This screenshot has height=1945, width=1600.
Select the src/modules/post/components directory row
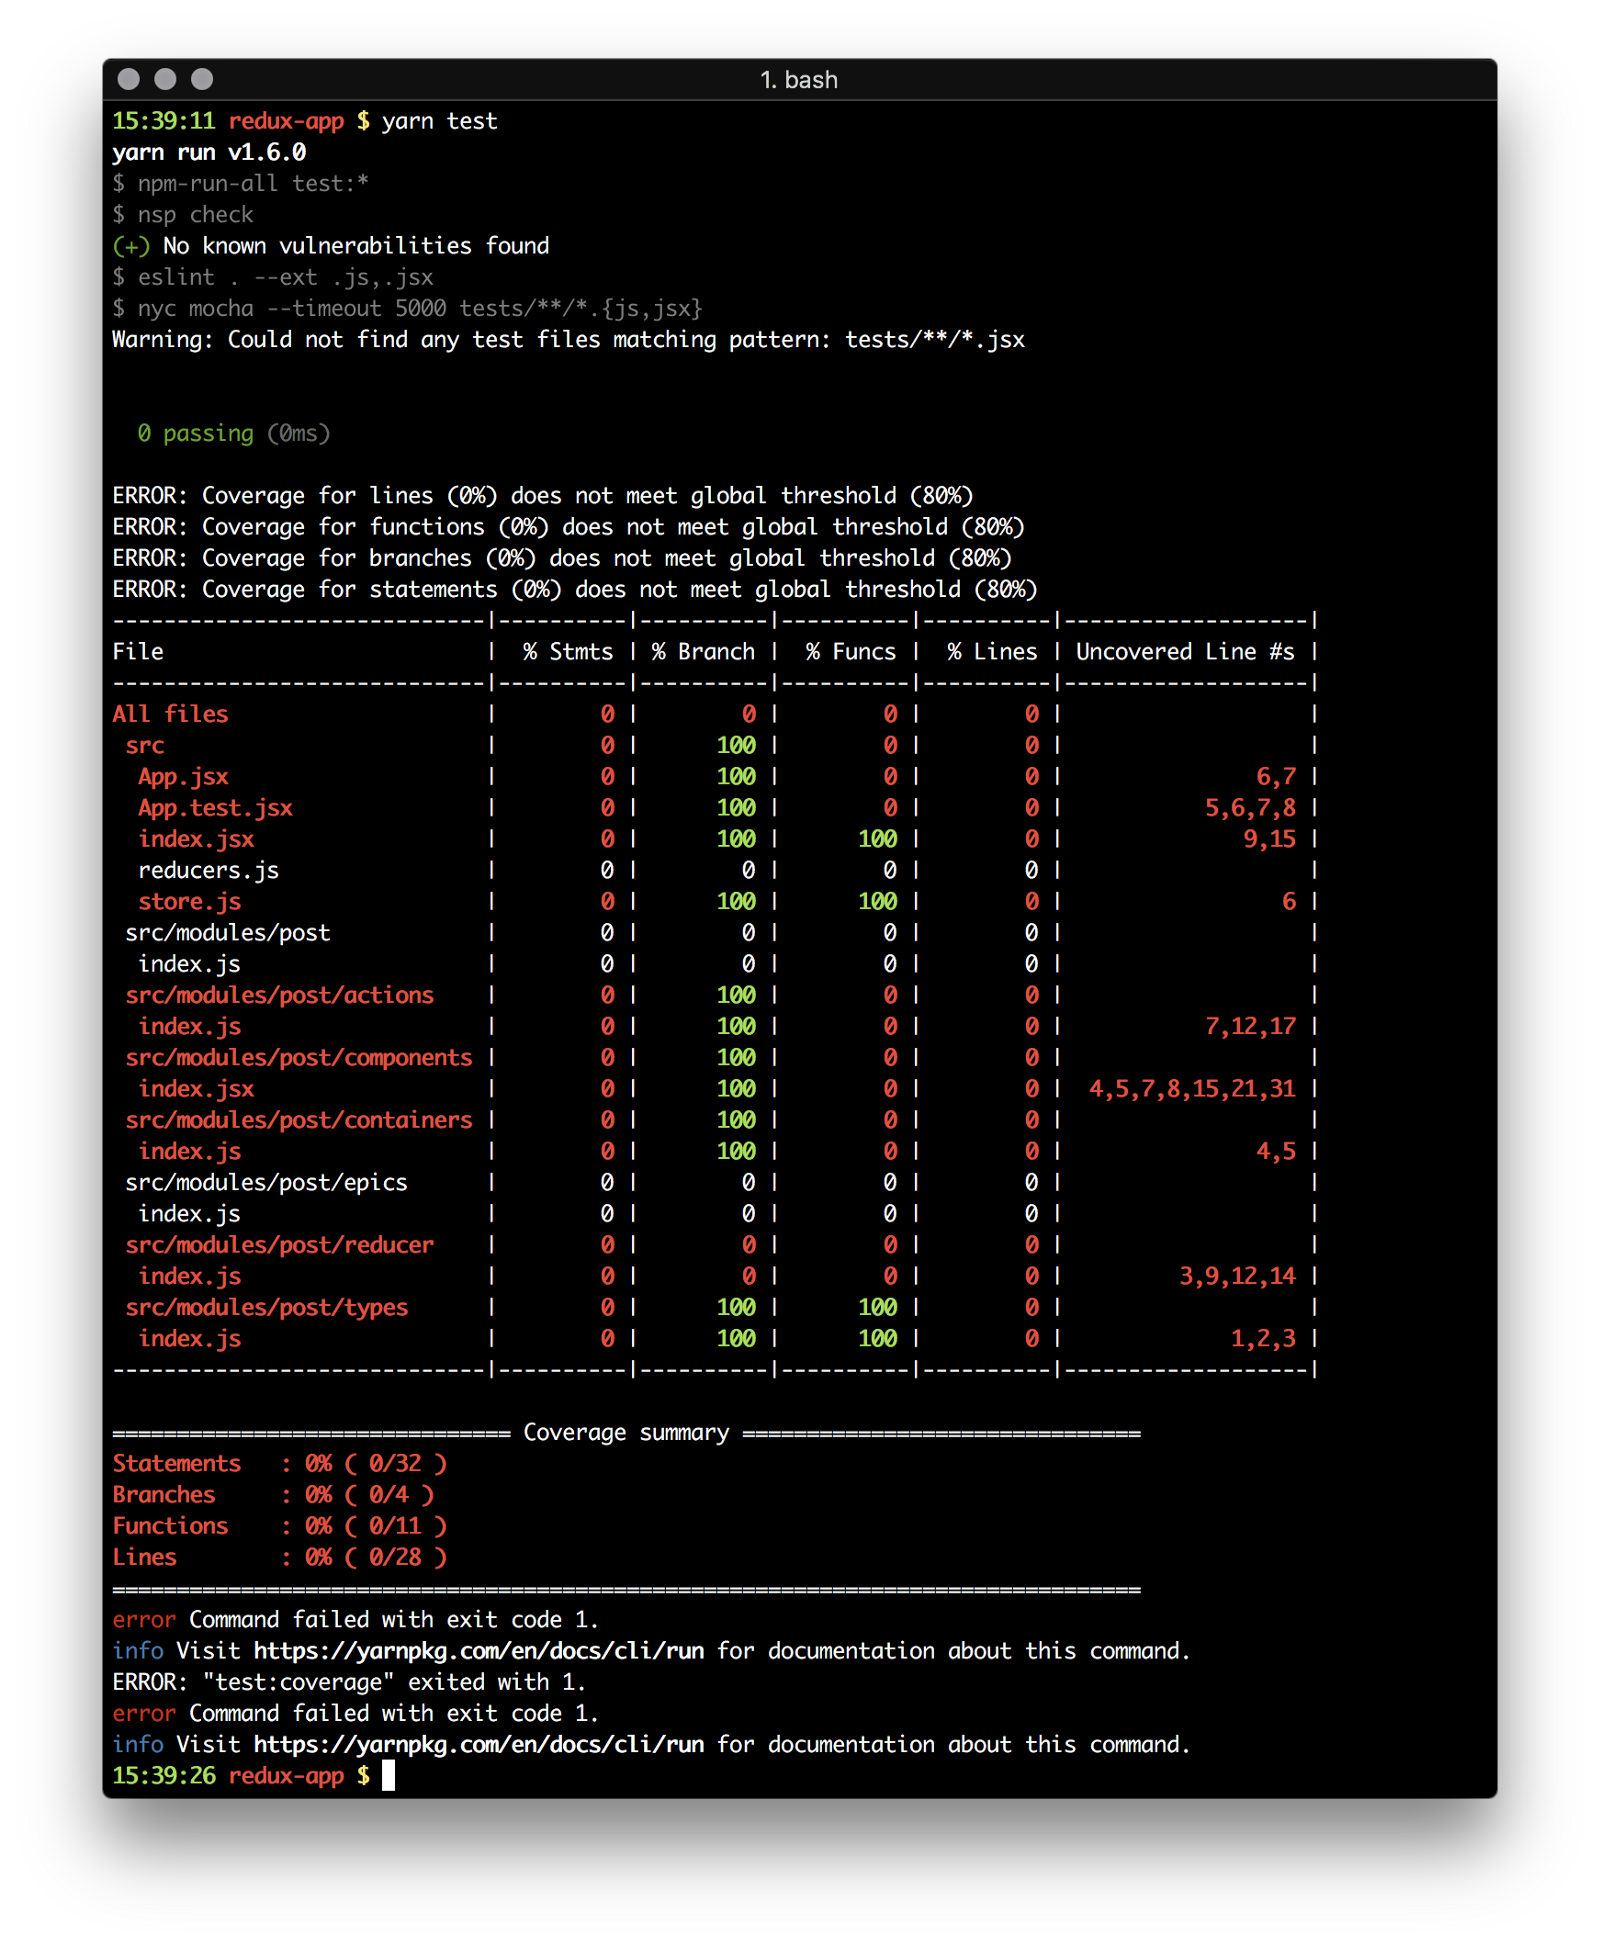[x=298, y=1058]
